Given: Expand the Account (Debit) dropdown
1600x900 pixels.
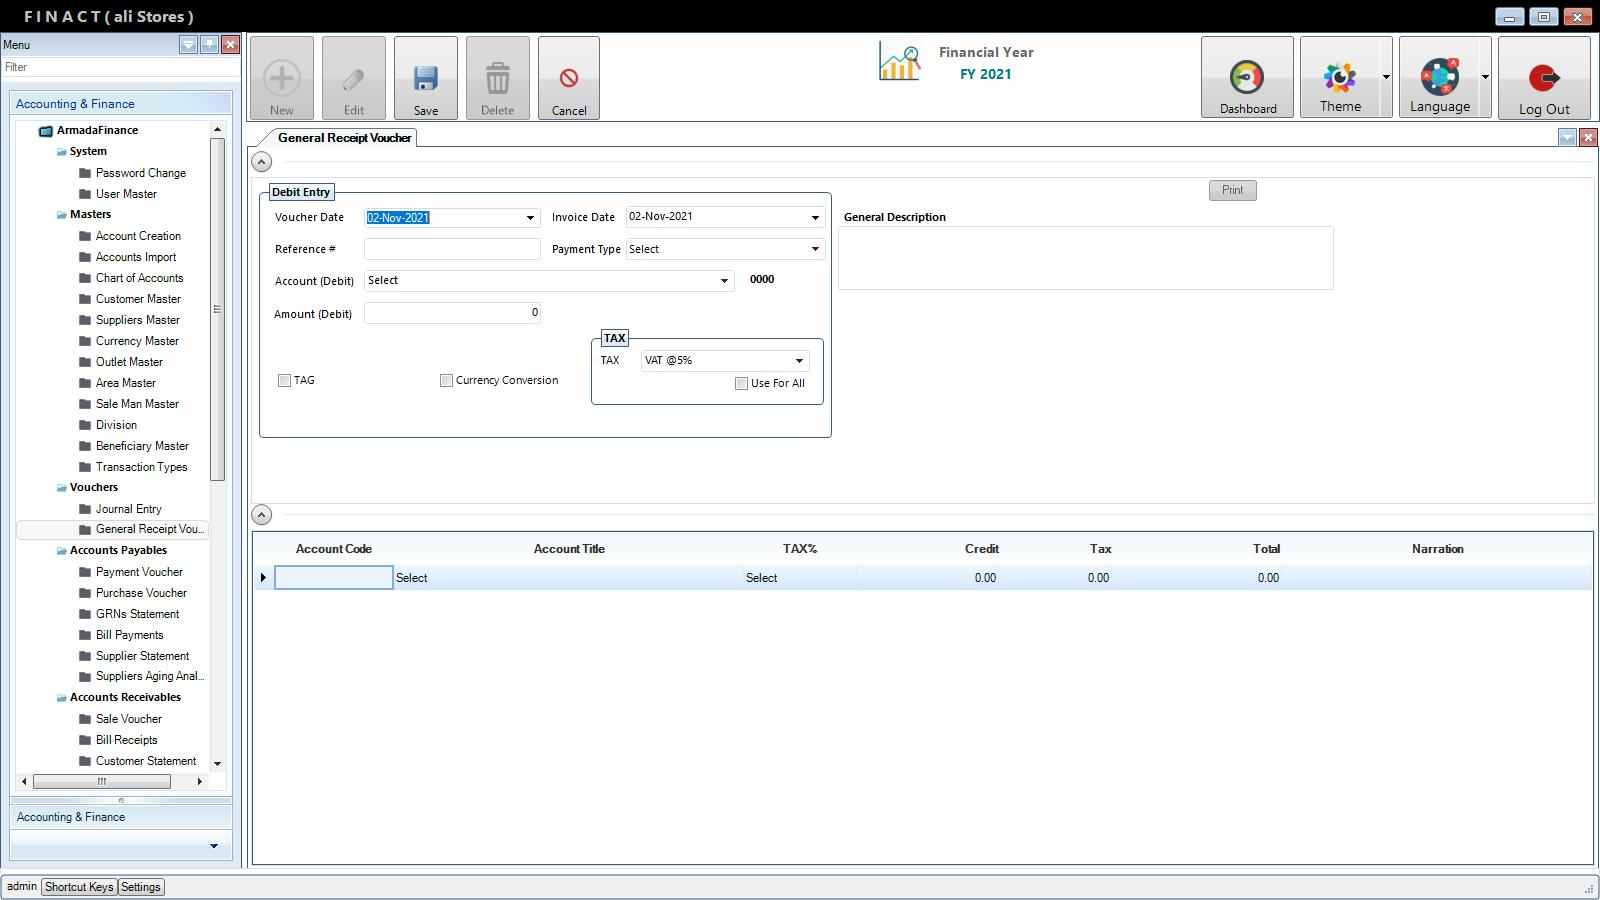Looking at the screenshot, I should pyautogui.click(x=724, y=281).
